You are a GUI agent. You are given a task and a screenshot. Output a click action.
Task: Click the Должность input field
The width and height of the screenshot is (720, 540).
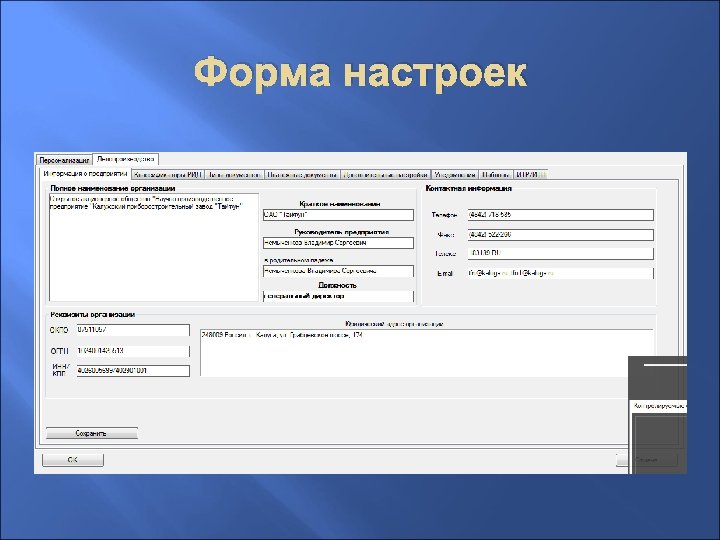tap(338, 296)
